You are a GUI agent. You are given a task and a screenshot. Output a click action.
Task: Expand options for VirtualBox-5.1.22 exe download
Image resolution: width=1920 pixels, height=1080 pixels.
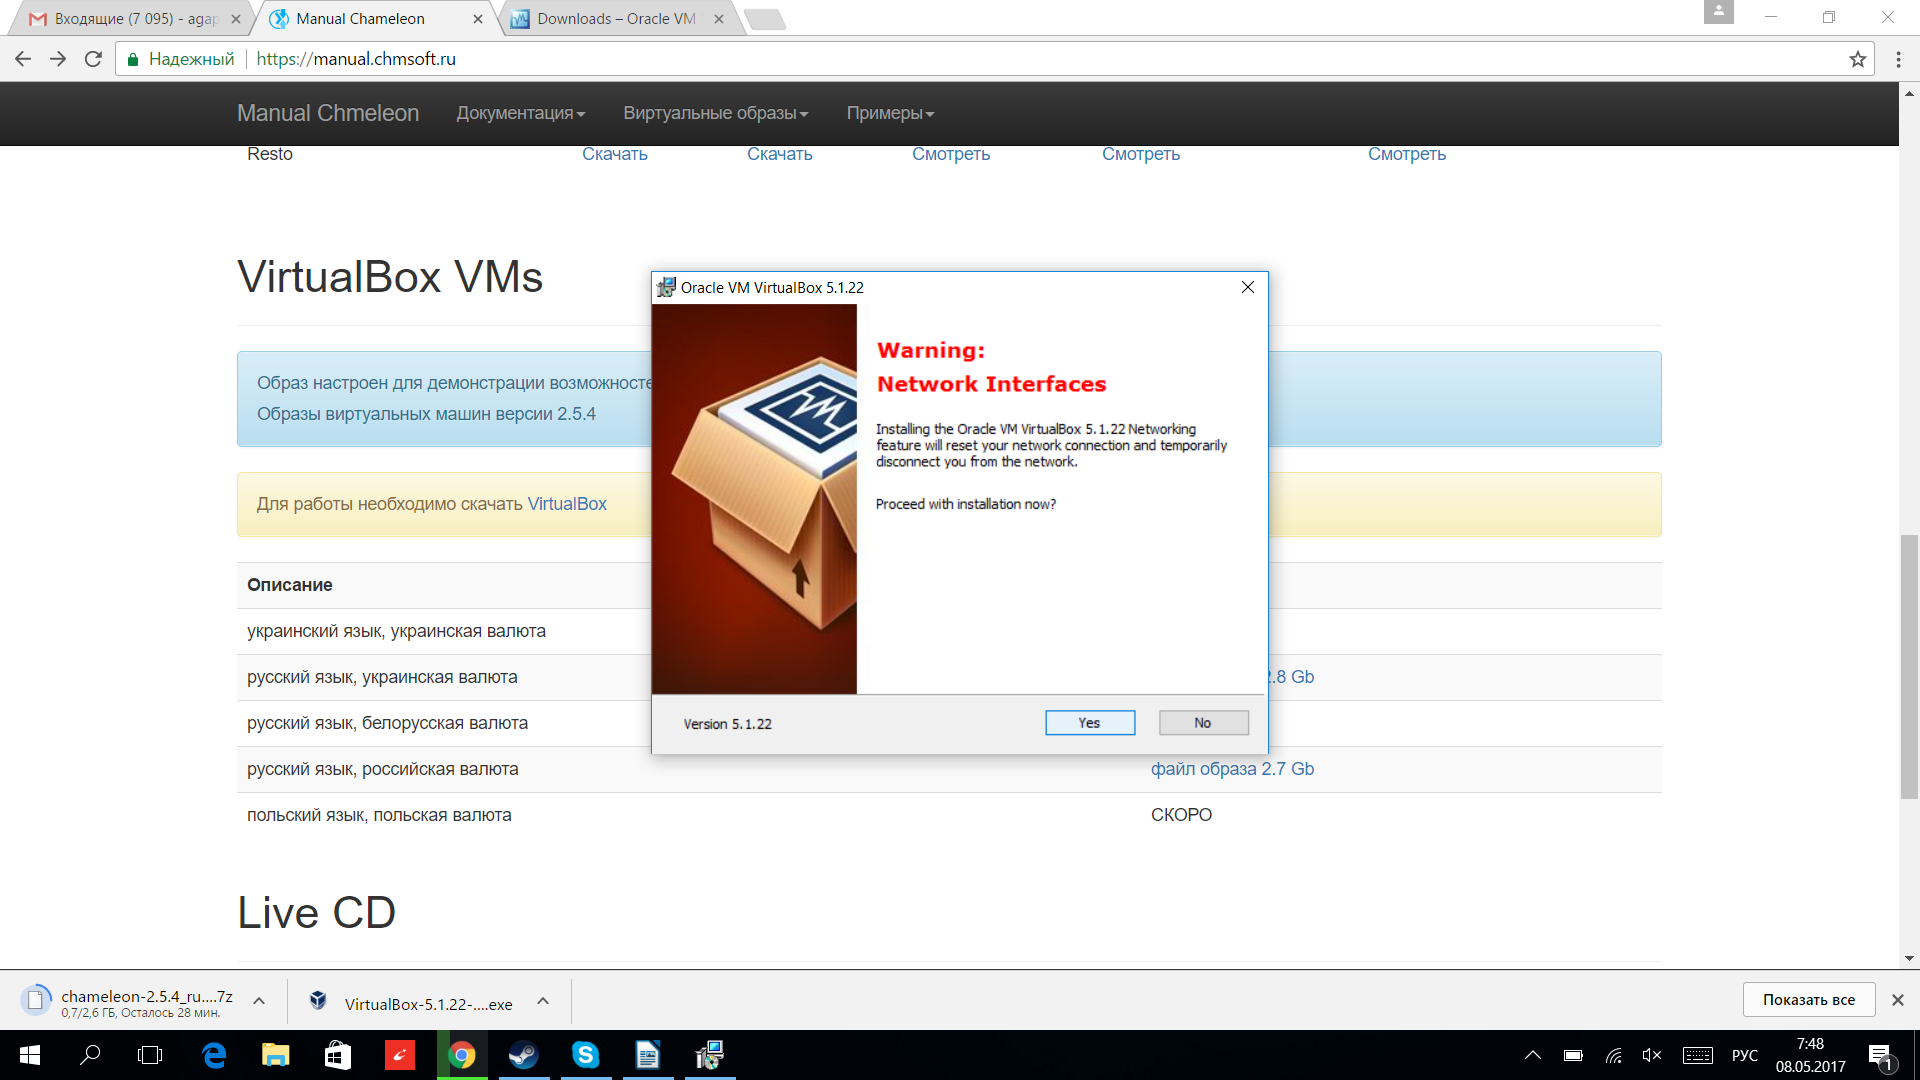pyautogui.click(x=543, y=1000)
